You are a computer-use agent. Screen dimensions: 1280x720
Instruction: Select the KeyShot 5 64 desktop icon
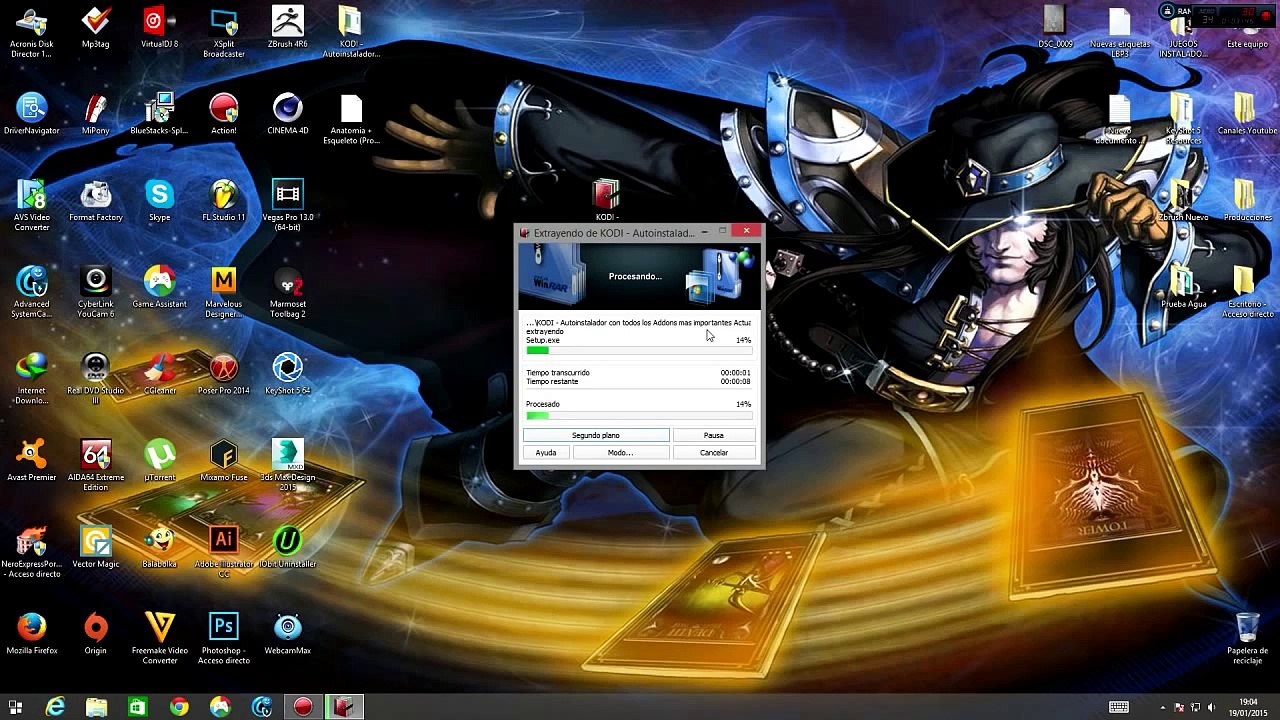(288, 375)
